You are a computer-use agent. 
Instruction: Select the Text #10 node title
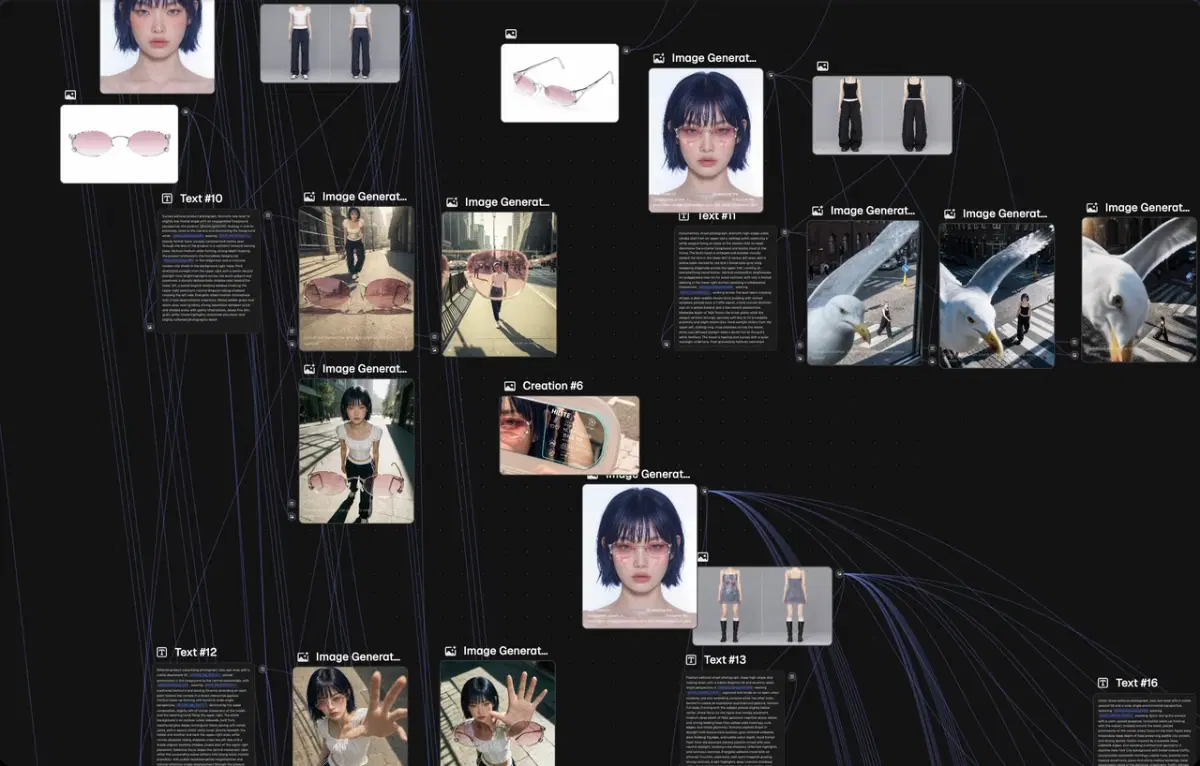pos(201,199)
